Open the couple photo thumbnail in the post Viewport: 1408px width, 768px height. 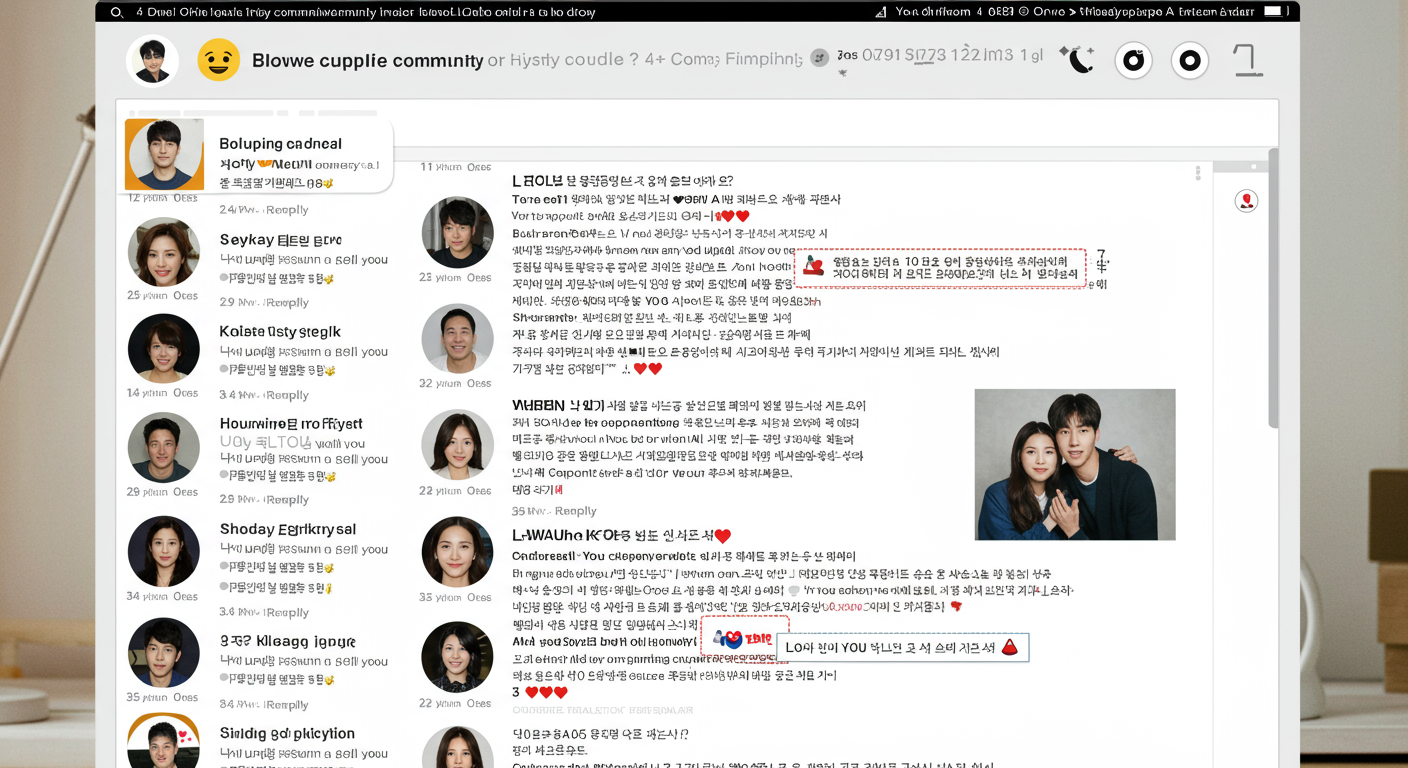pyautogui.click(x=1075, y=465)
